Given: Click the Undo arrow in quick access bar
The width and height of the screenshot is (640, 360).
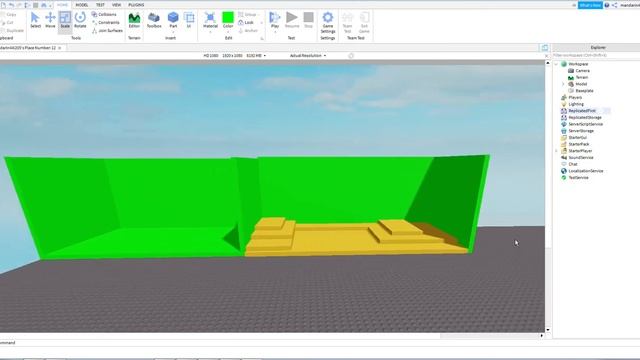Looking at the screenshot, I should coord(11,5).
